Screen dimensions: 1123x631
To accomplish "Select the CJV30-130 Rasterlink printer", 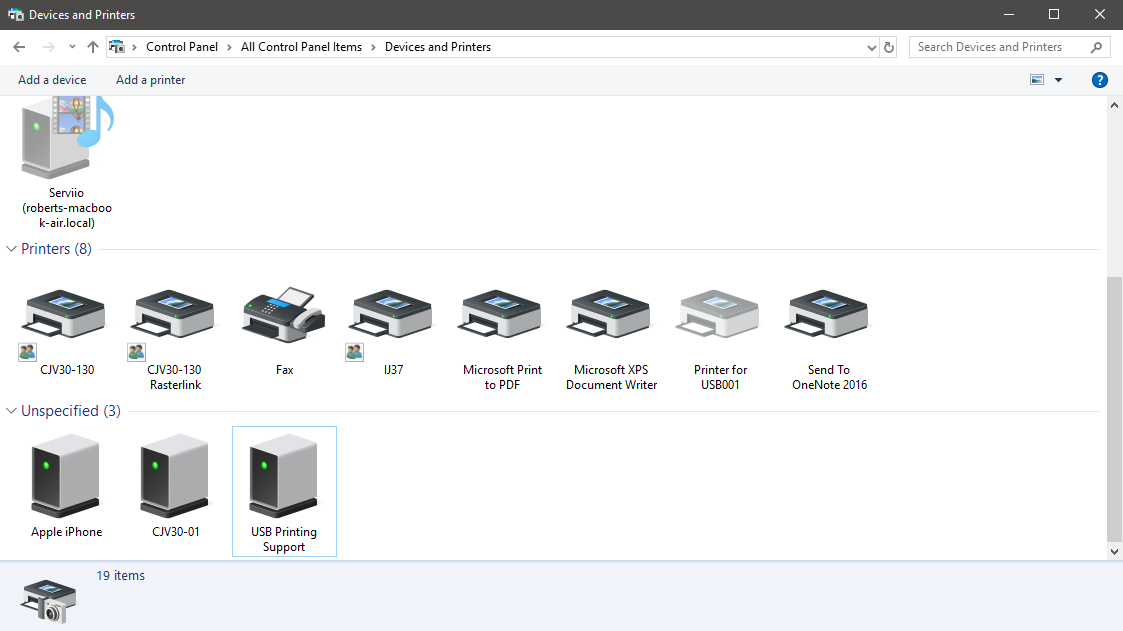I will (175, 338).
